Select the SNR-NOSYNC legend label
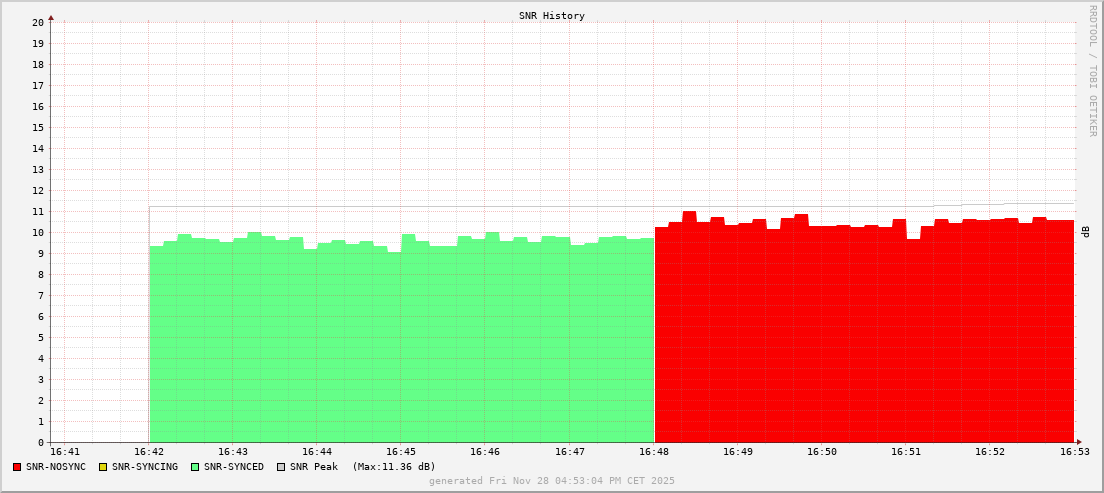The height and width of the screenshot is (493, 1104). point(56,467)
